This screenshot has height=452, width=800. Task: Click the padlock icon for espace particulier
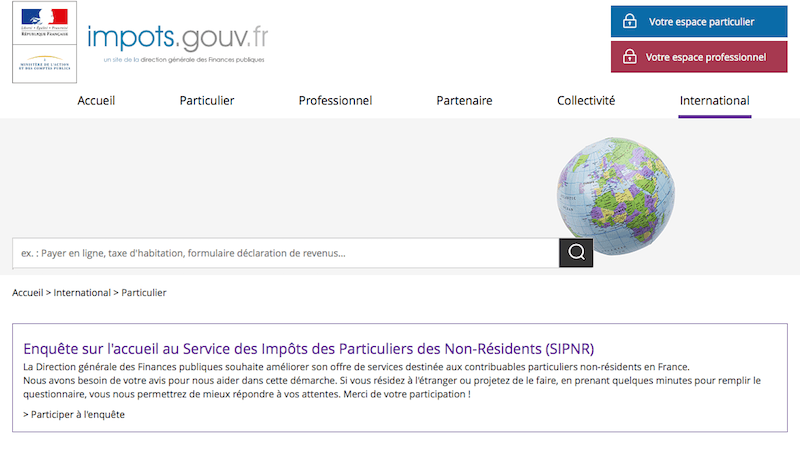(x=629, y=21)
